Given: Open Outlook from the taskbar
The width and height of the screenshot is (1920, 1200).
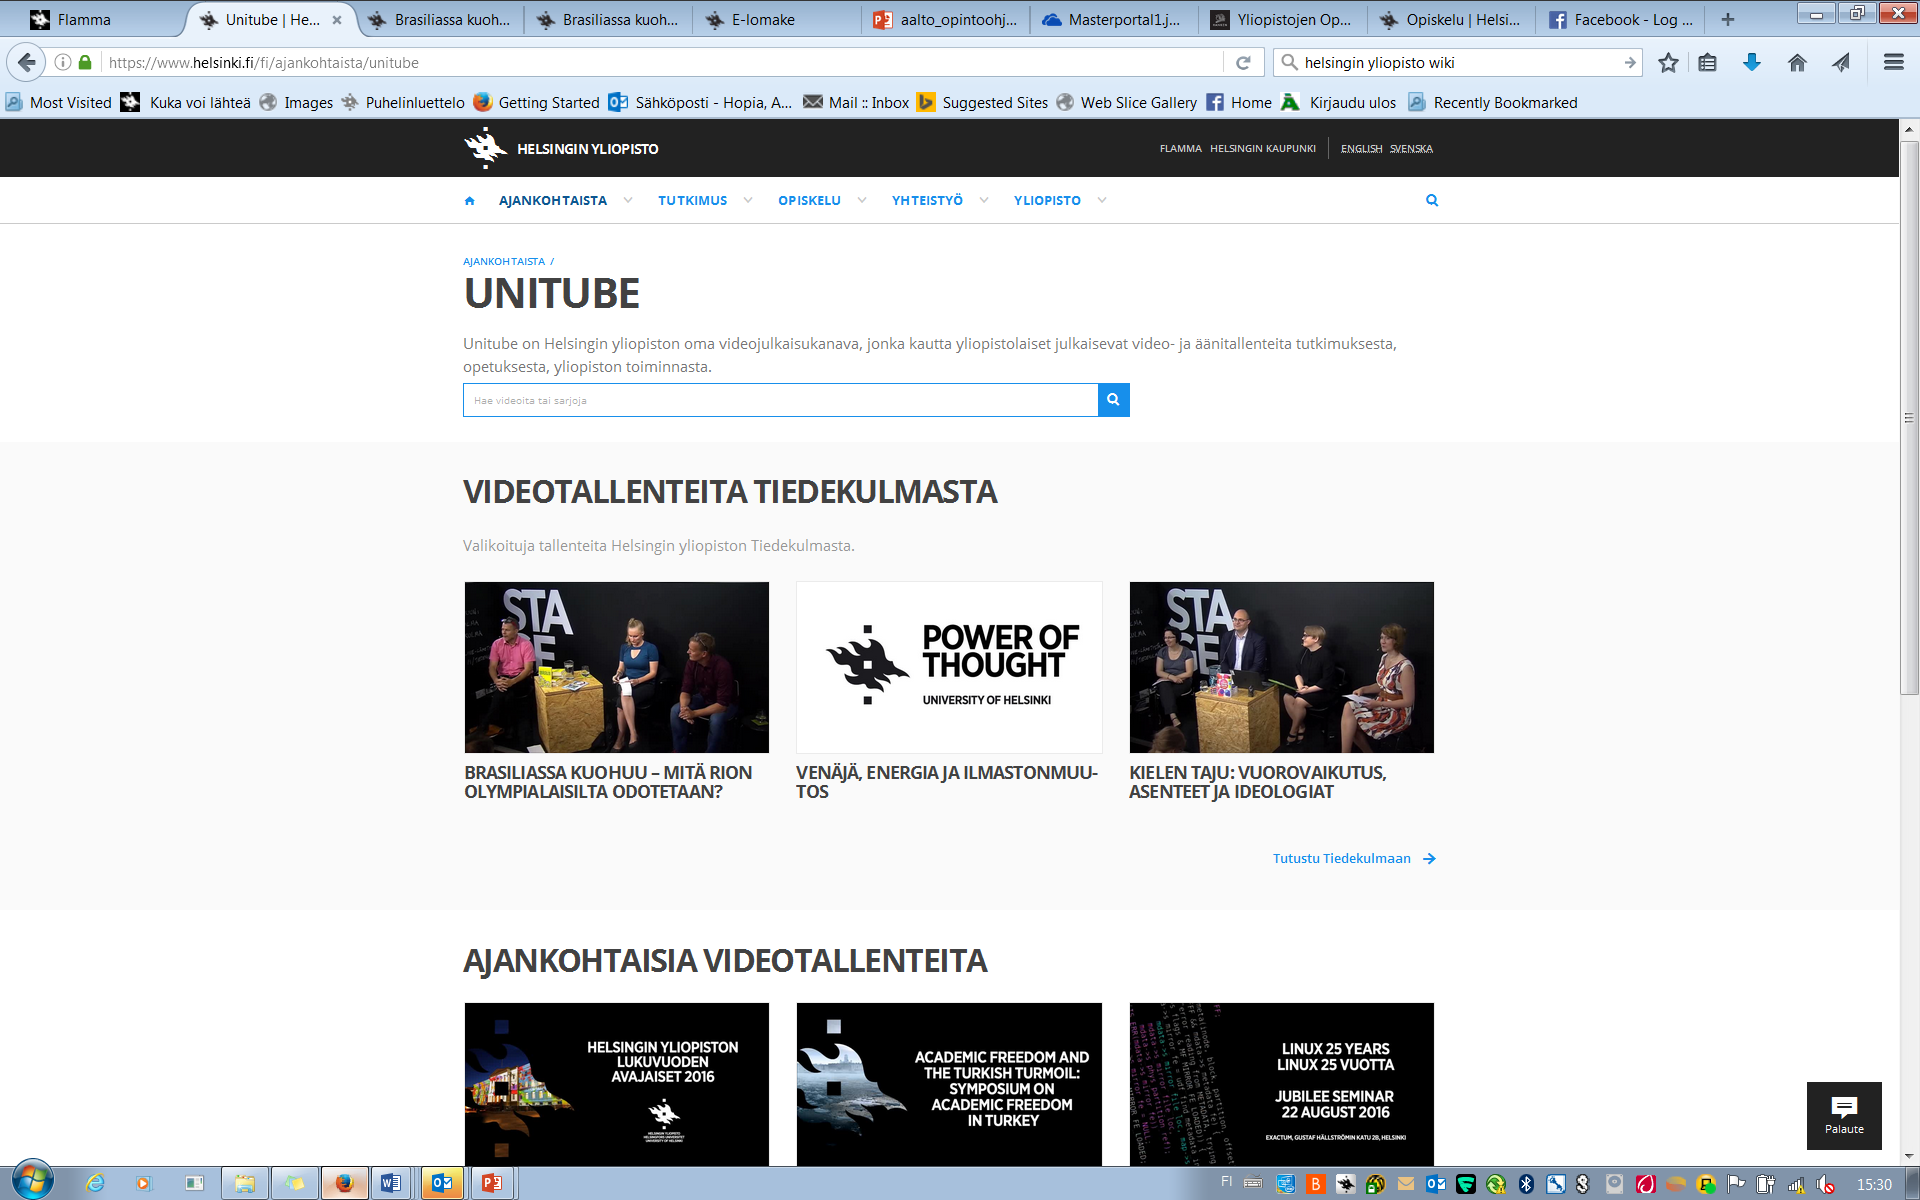Looking at the screenshot, I should tap(442, 1184).
